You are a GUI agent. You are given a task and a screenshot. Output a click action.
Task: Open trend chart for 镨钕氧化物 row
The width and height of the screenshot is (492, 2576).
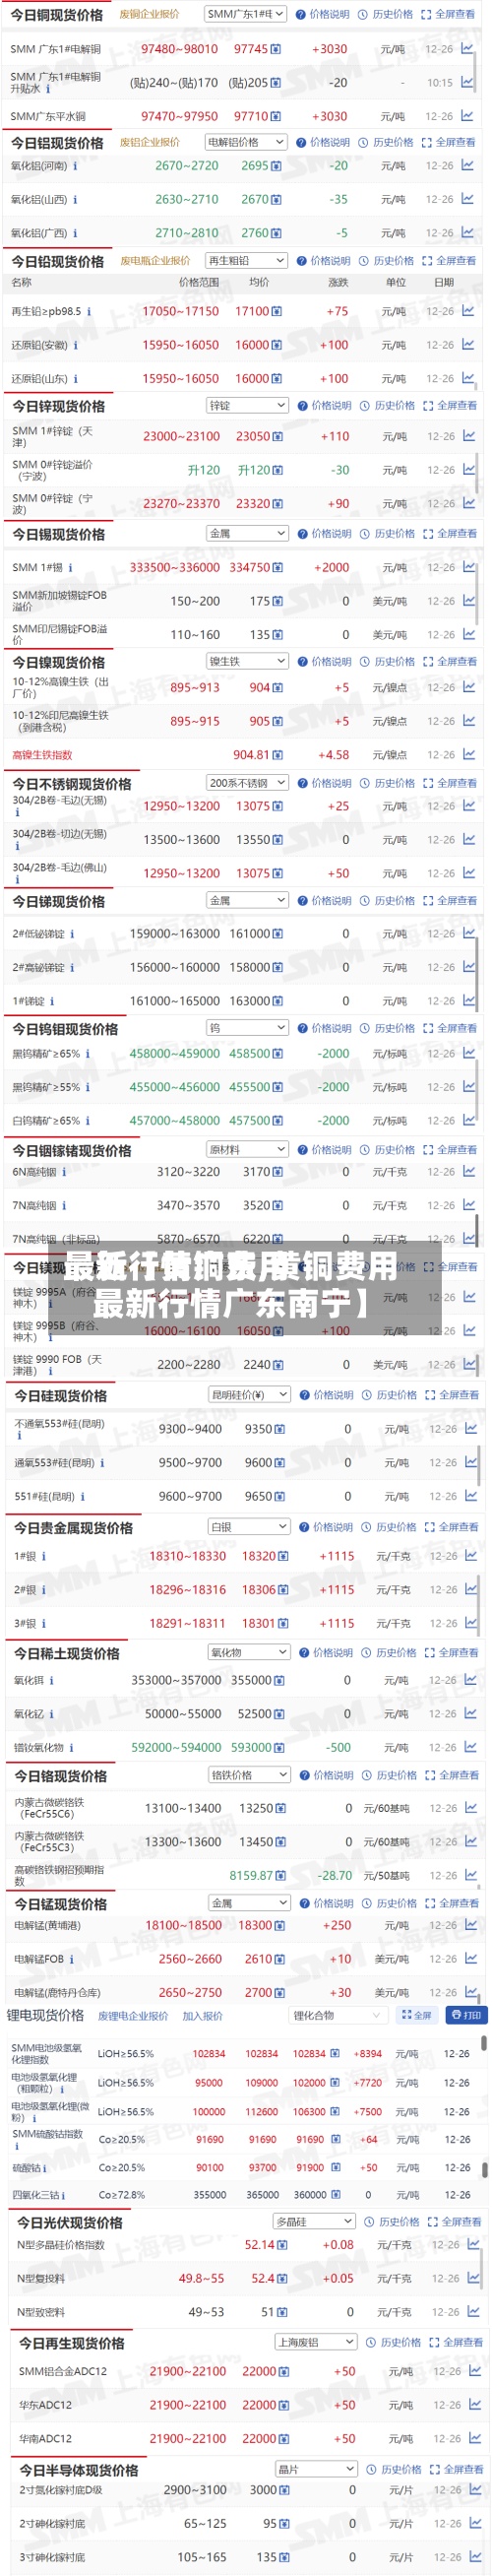click(x=471, y=1748)
